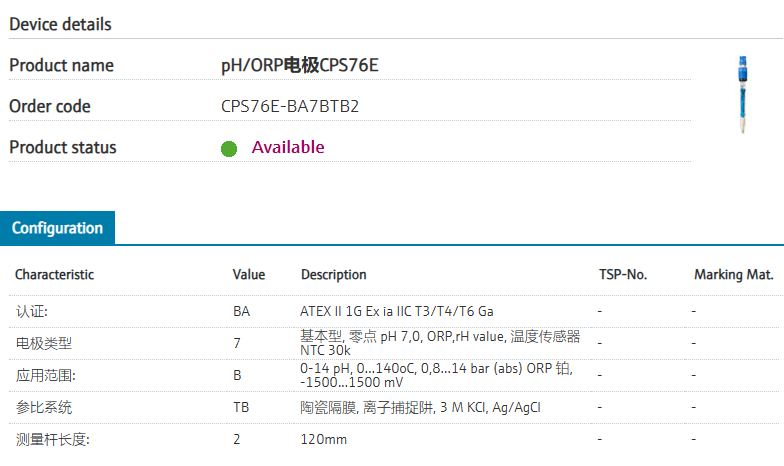Select the 电极类型 characteristic row
Image resolution: width=784 pixels, height=466 pixels.
point(394,344)
